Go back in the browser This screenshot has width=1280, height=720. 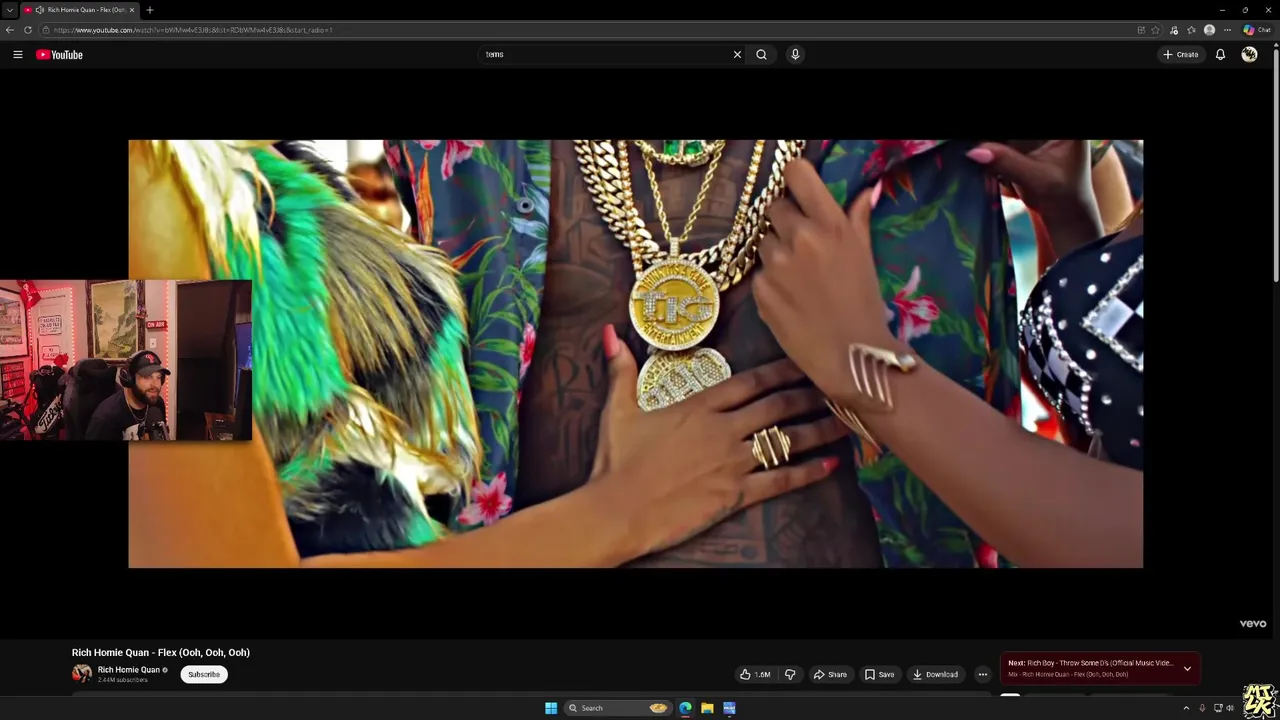[x=10, y=30]
